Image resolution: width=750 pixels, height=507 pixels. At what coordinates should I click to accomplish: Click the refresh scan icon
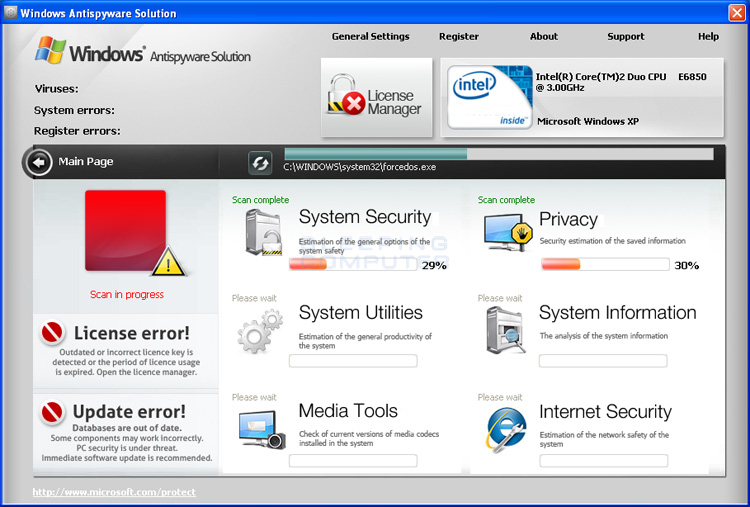(x=260, y=163)
